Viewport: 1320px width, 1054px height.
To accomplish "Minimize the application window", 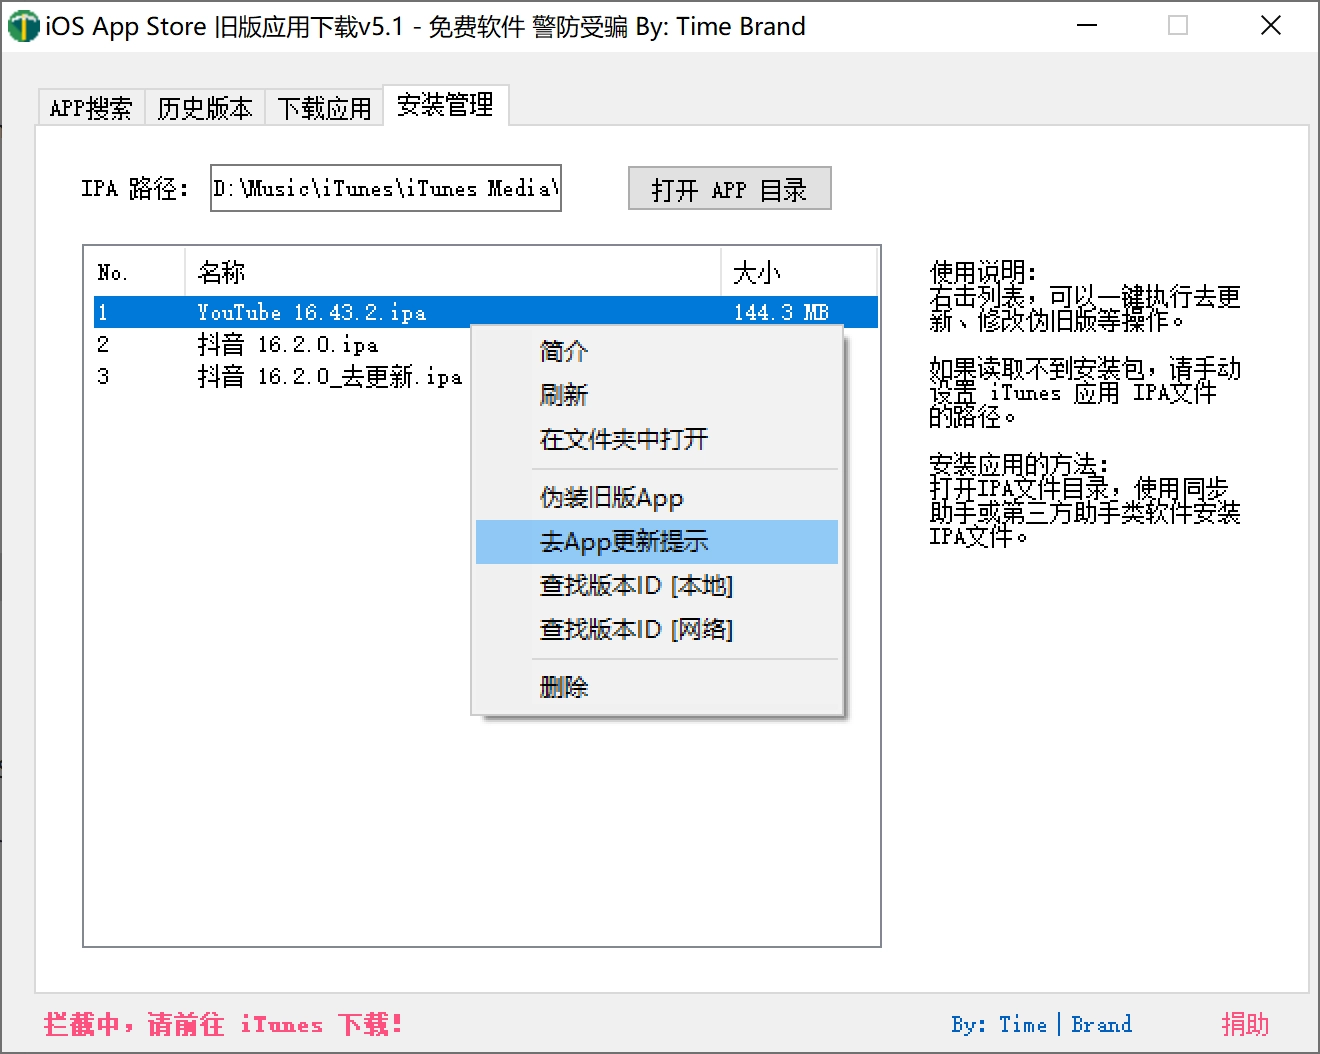I will tap(1087, 26).
